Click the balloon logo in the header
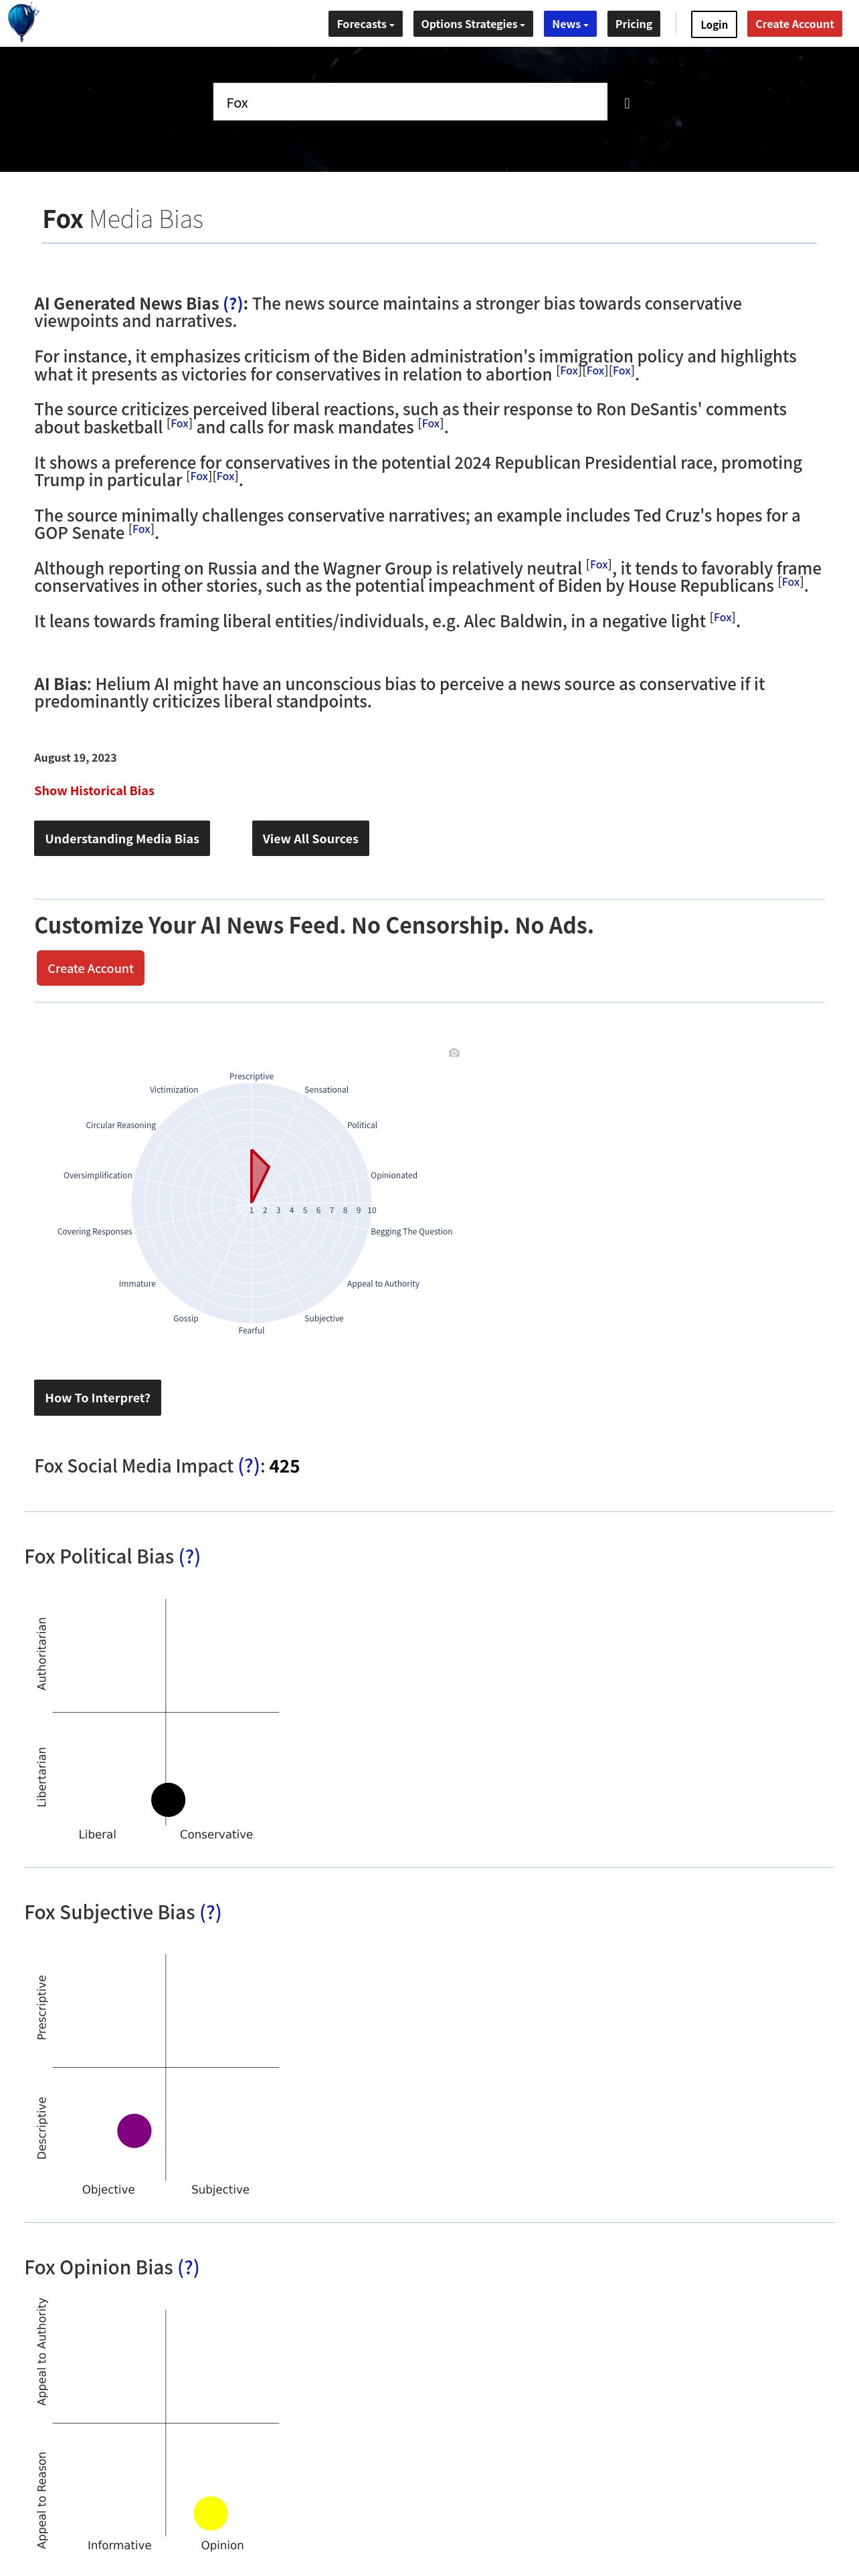This screenshot has width=859, height=2576. click(22, 22)
